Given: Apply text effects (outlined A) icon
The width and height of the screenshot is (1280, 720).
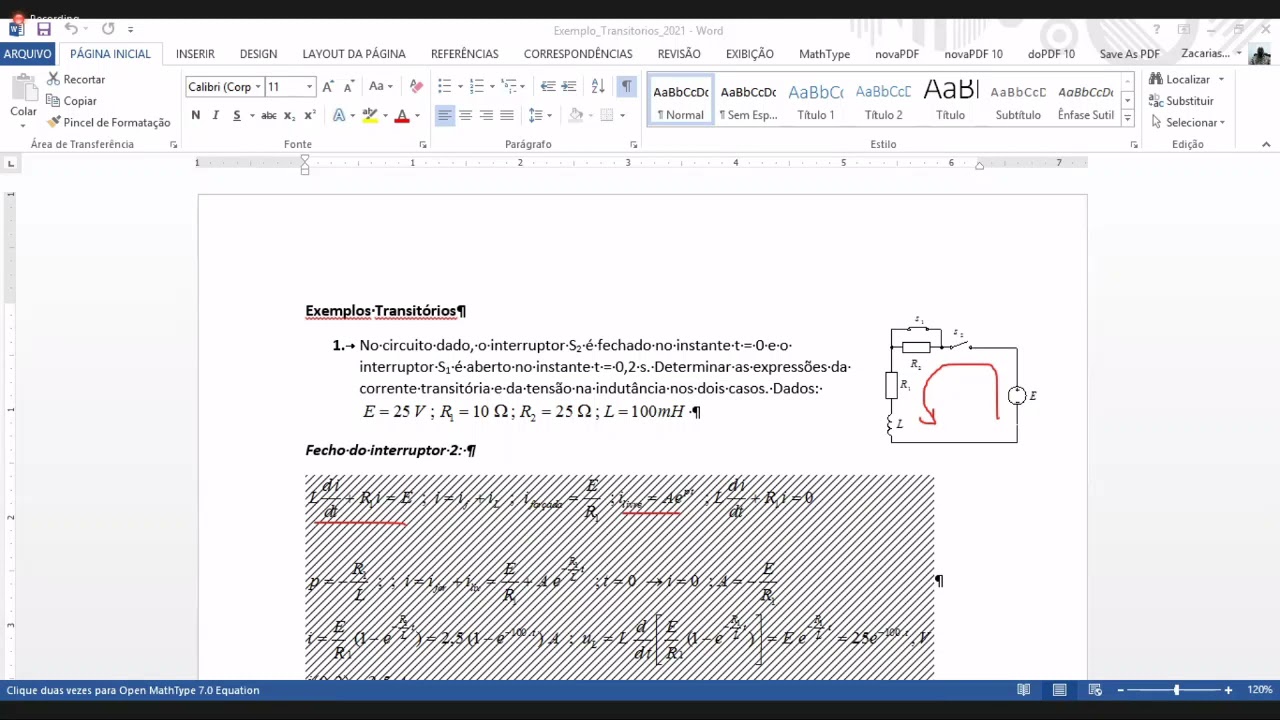Looking at the screenshot, I should (339, 116).
